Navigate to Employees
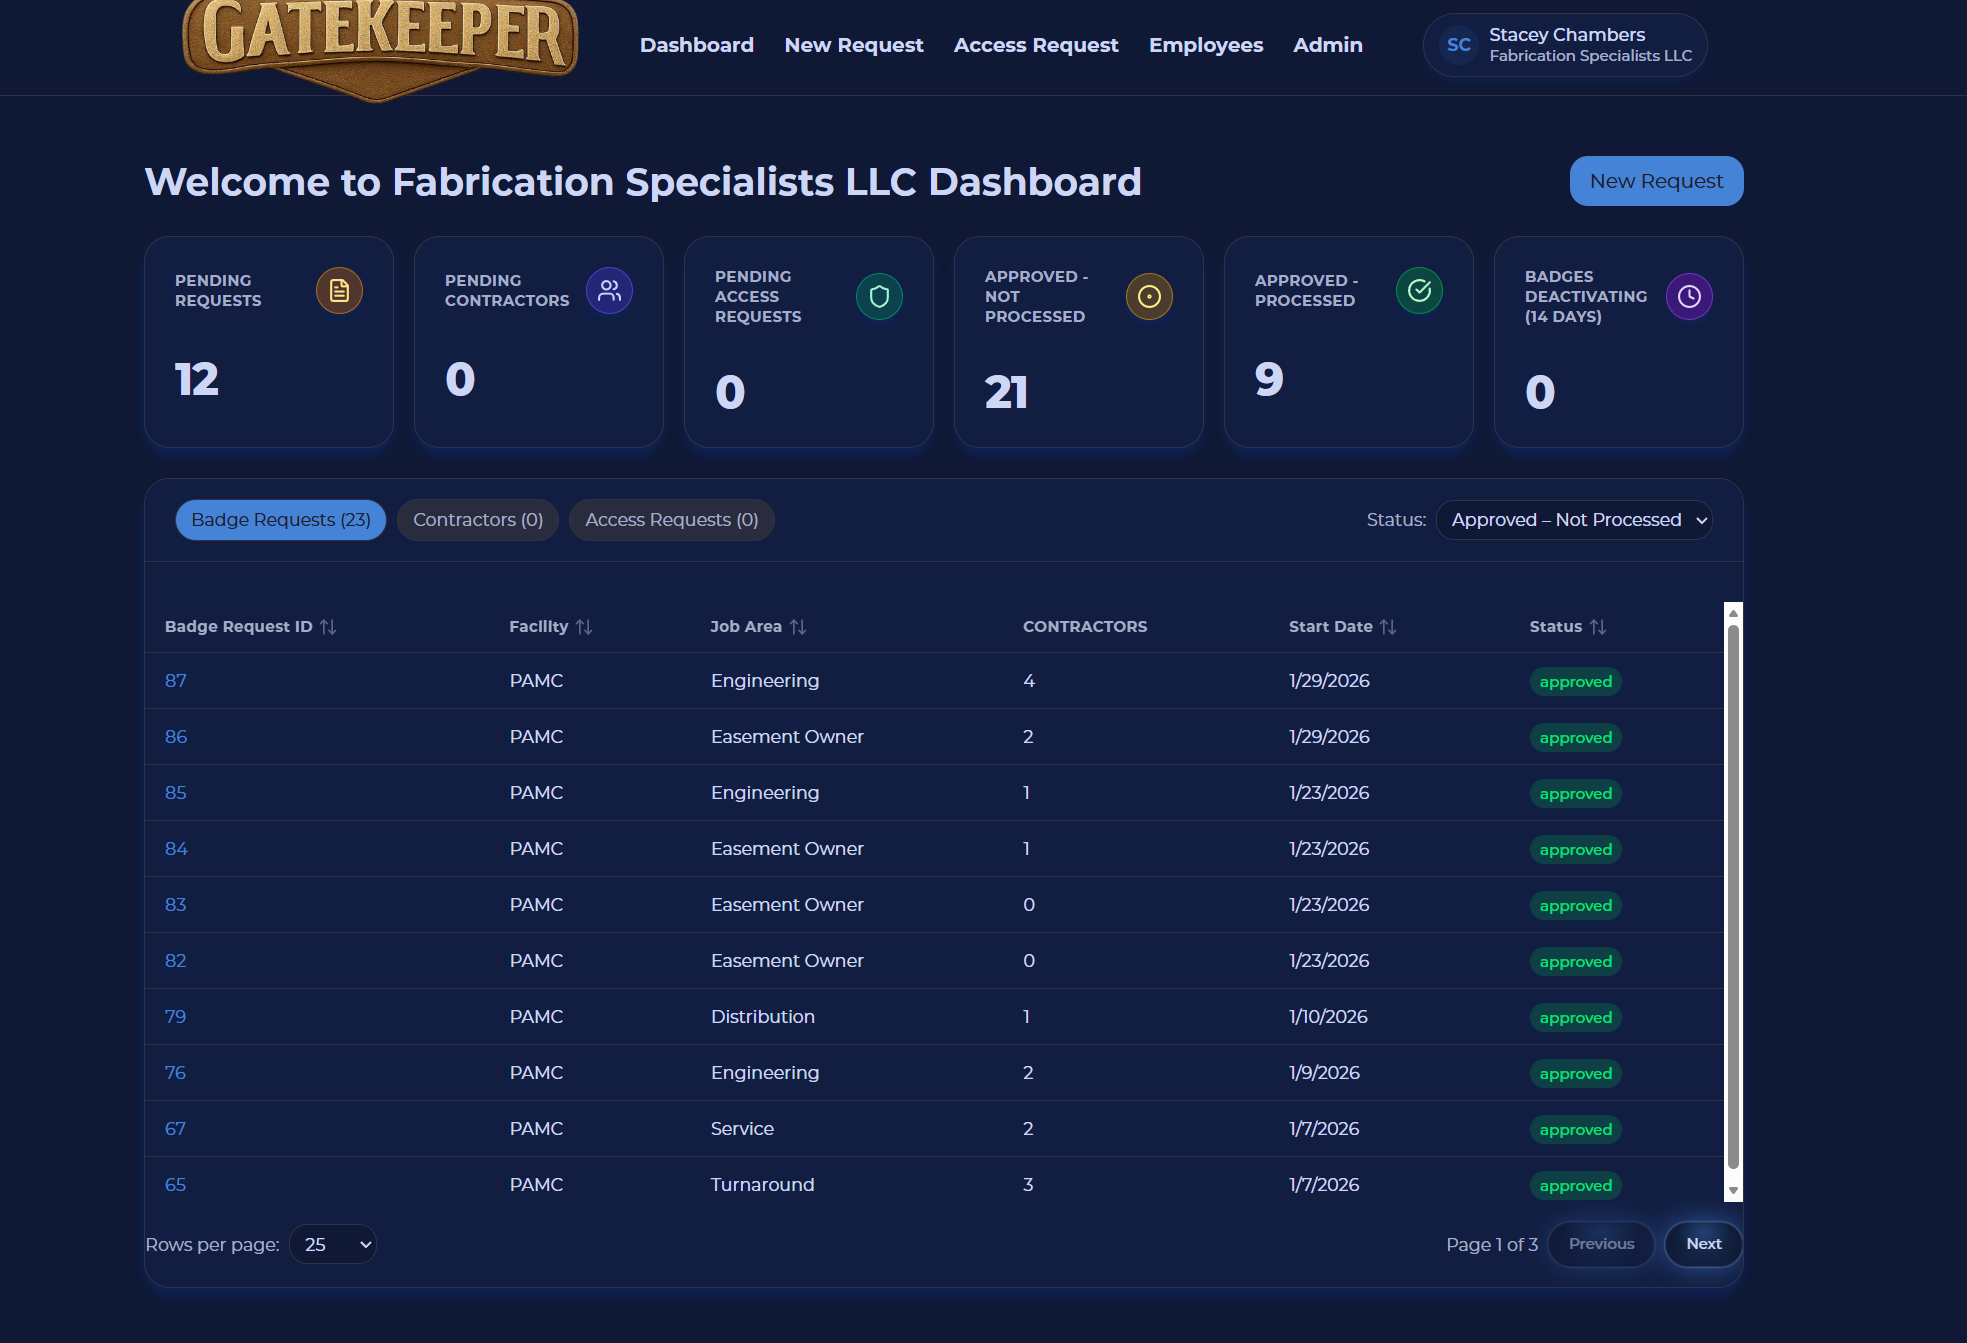The width and height of the screenshot is (1967, 1343). click(x=1206, y=45)
